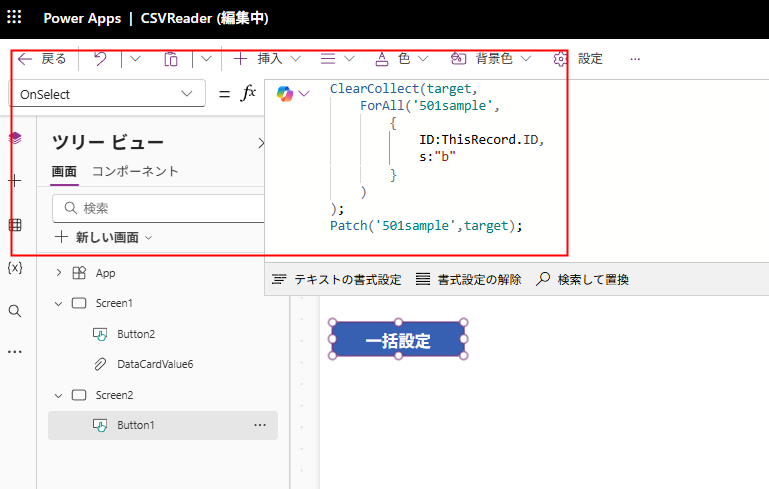Viewport: 769px width, 489px height.
Task: Click 検索して置換 find and replace
Action: pos(583,280)
